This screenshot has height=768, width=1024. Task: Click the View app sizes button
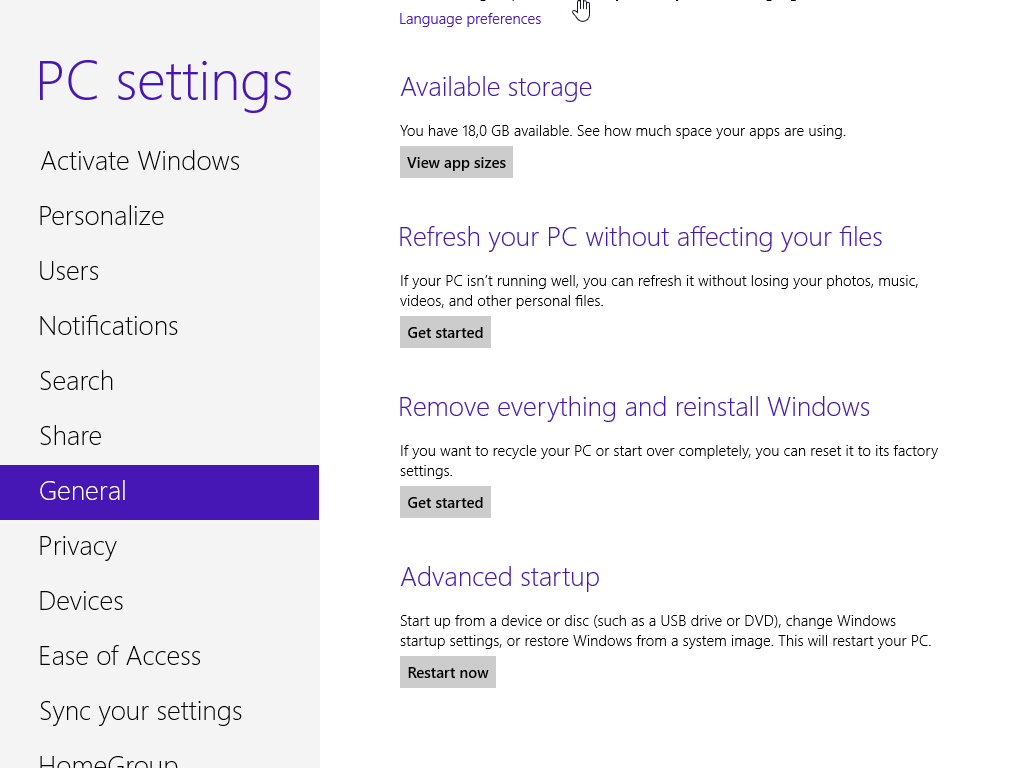click(x=456, y=163)
